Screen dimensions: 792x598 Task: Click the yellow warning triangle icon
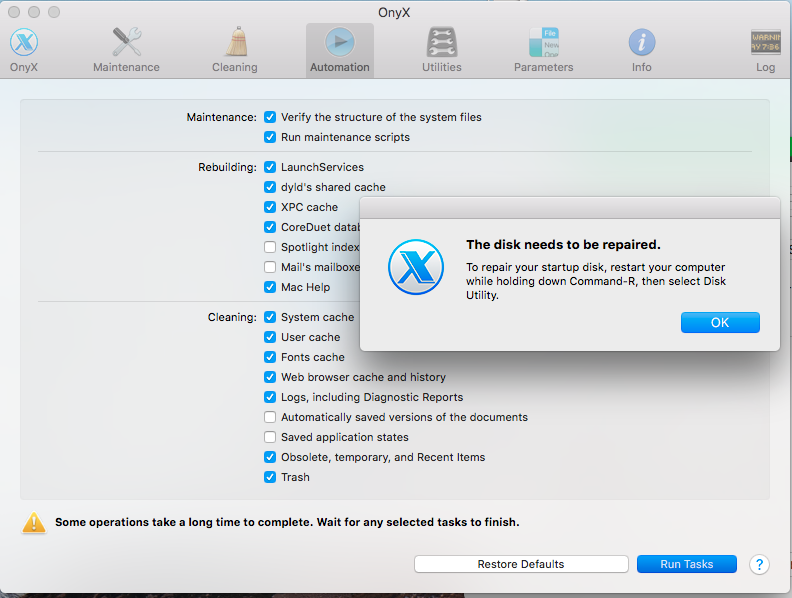(x=34, y=522)
